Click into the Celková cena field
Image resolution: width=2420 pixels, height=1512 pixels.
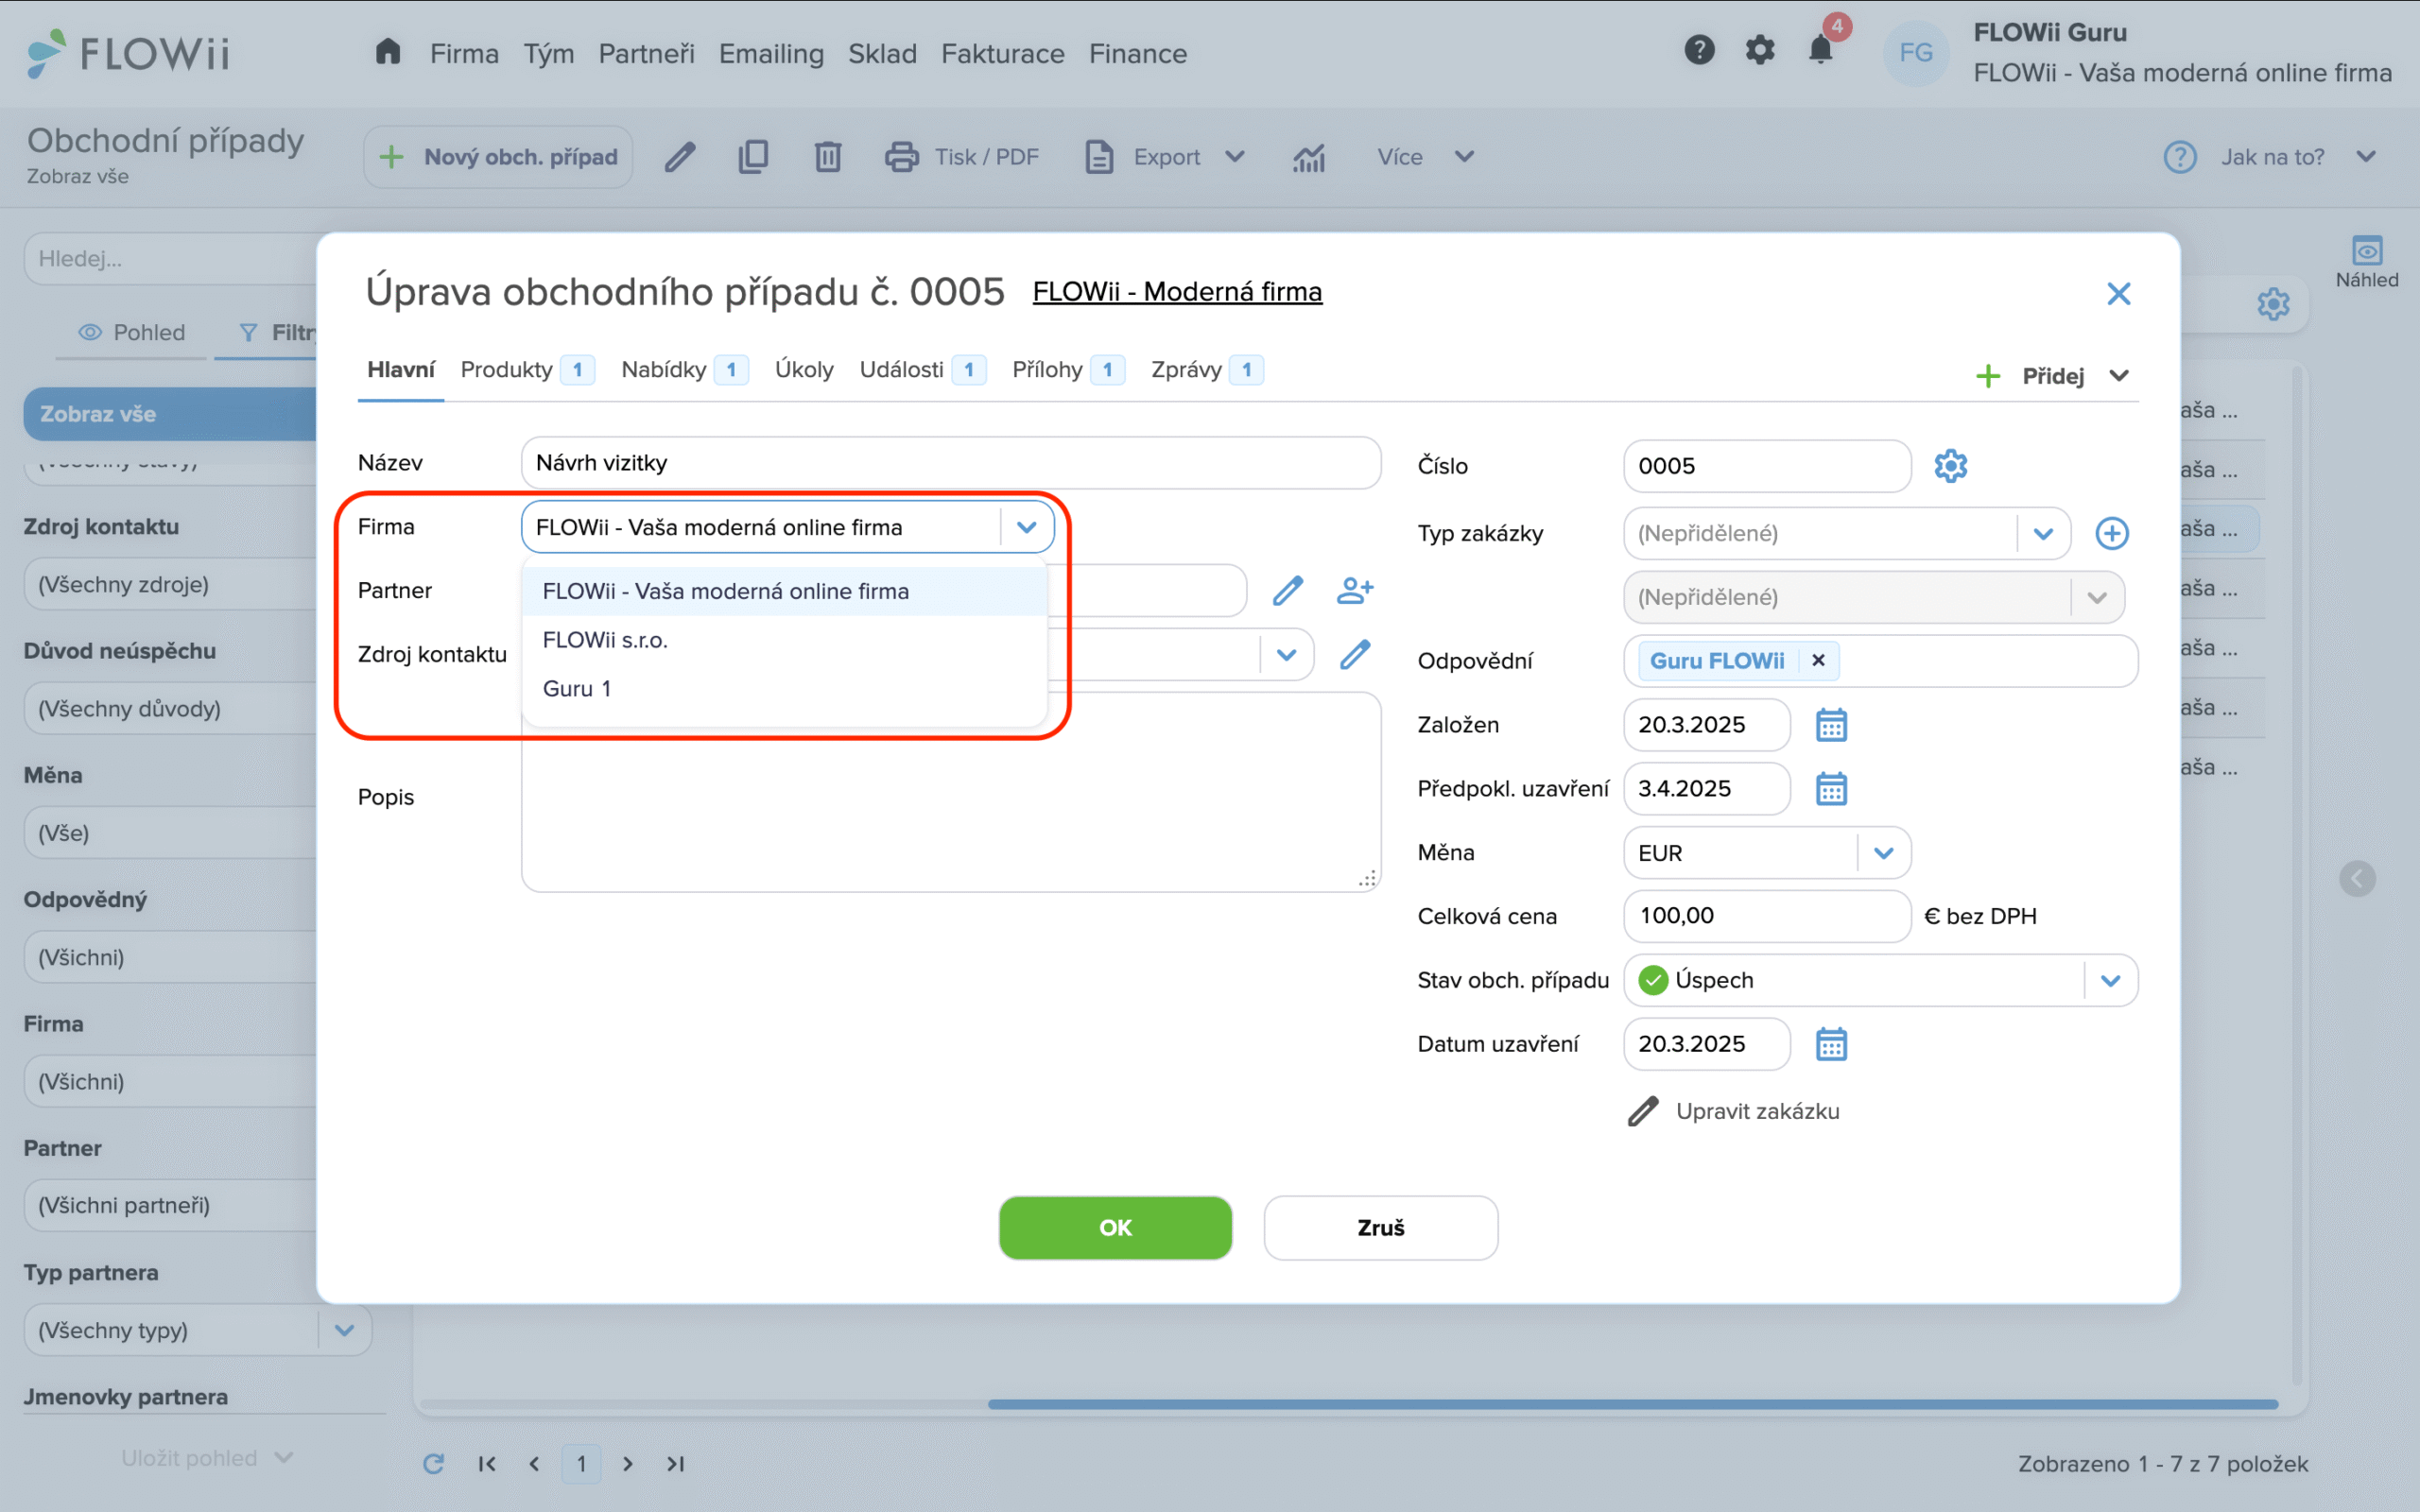(x=1767, y=916)
